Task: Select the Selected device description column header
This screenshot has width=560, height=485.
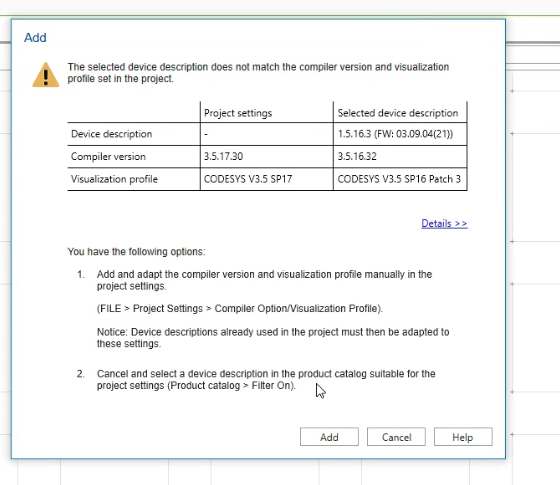Action: 398,113
